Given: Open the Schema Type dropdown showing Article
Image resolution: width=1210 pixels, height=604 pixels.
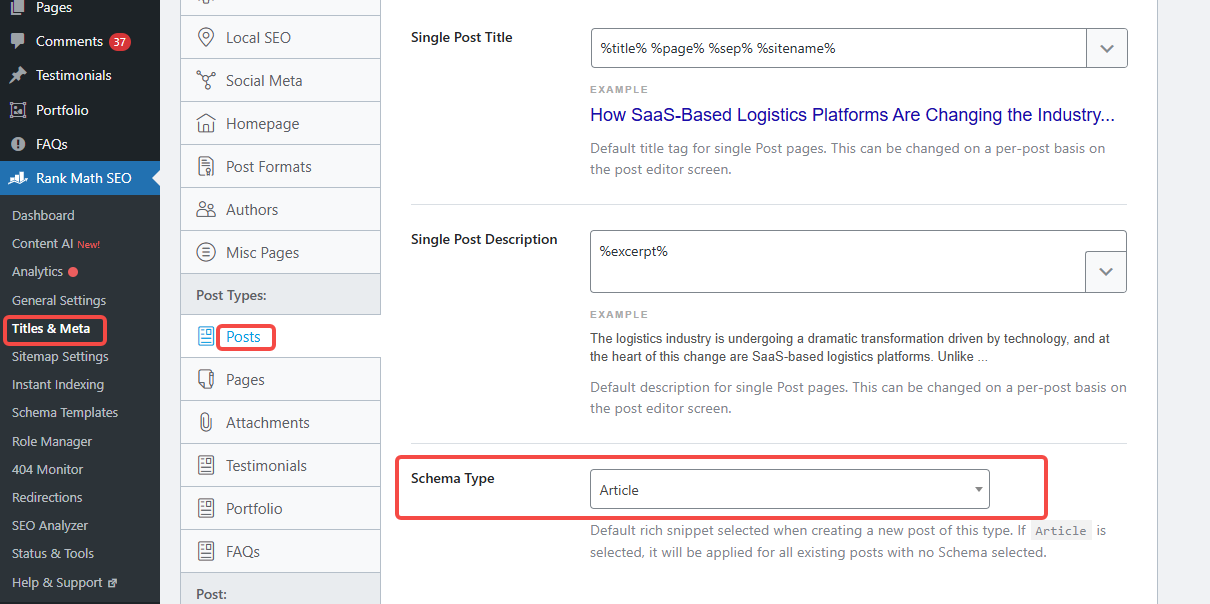Looking at the screenshot, I should point(789,489).
